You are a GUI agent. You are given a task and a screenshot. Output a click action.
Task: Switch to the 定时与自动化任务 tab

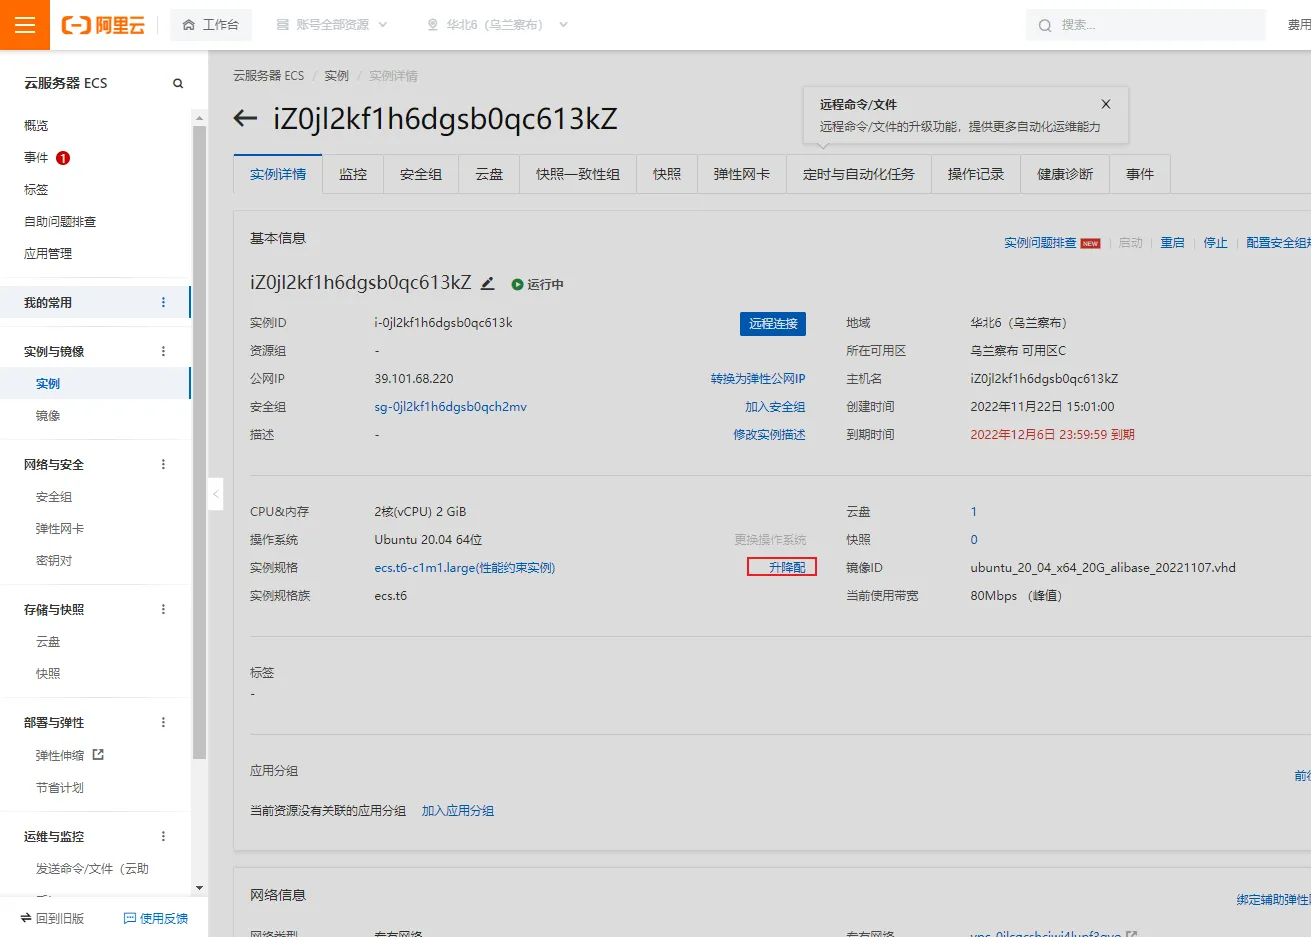point(859,174)
